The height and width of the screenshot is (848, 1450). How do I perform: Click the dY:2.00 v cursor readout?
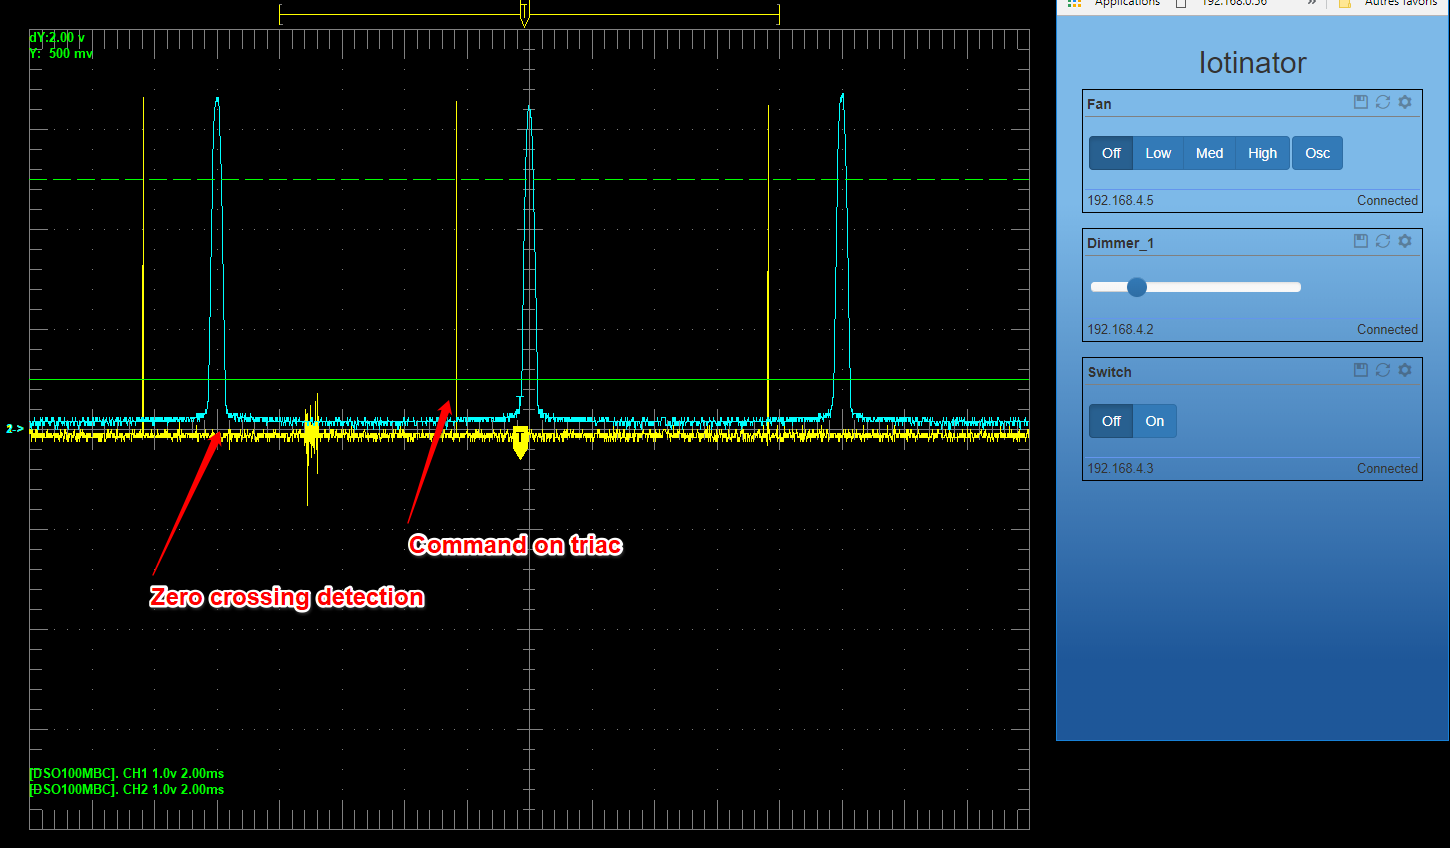click(x=57, y=37)
